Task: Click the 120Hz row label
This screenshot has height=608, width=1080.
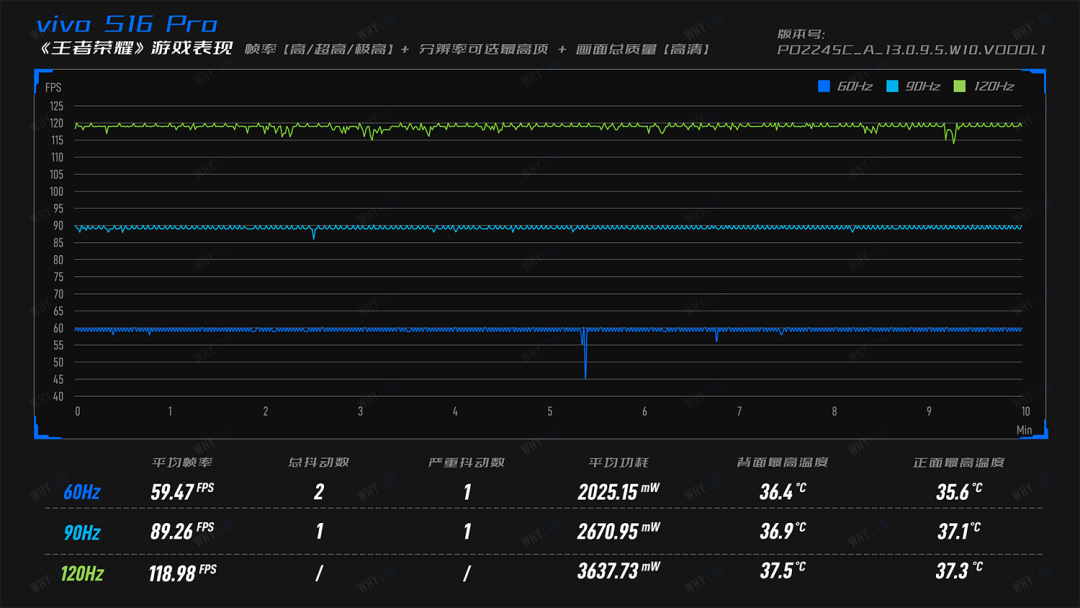Action: 82,574
